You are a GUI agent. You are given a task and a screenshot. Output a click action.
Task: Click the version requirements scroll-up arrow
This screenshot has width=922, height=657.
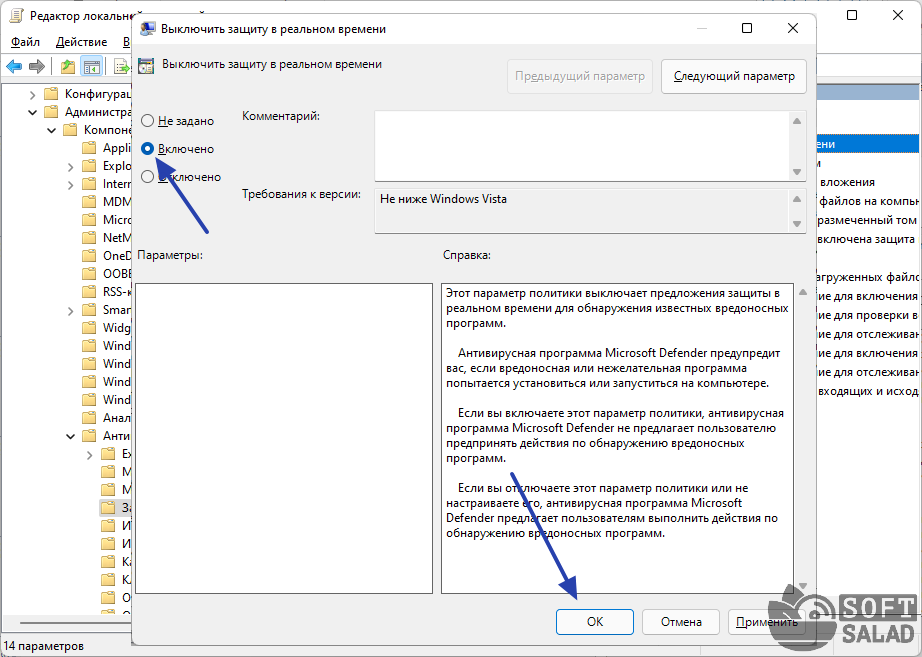click(x=797, y=199)
